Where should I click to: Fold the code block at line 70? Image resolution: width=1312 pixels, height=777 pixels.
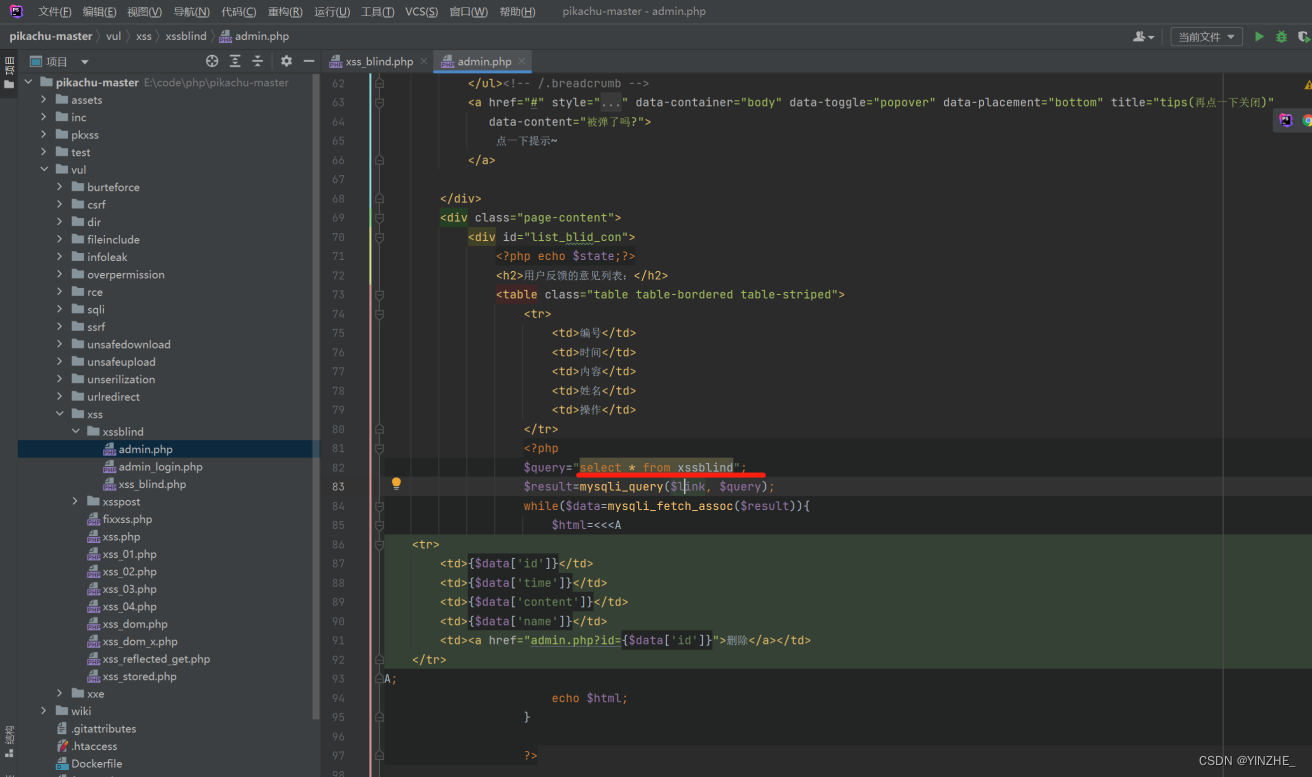click(379, 237)
